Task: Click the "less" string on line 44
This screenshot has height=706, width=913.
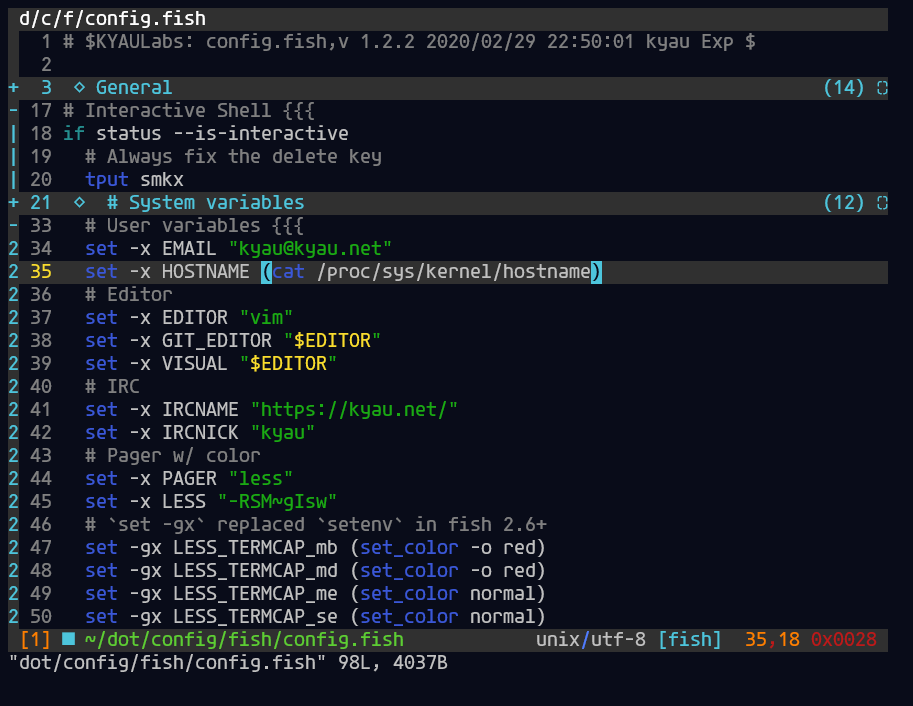Action: 261,478
